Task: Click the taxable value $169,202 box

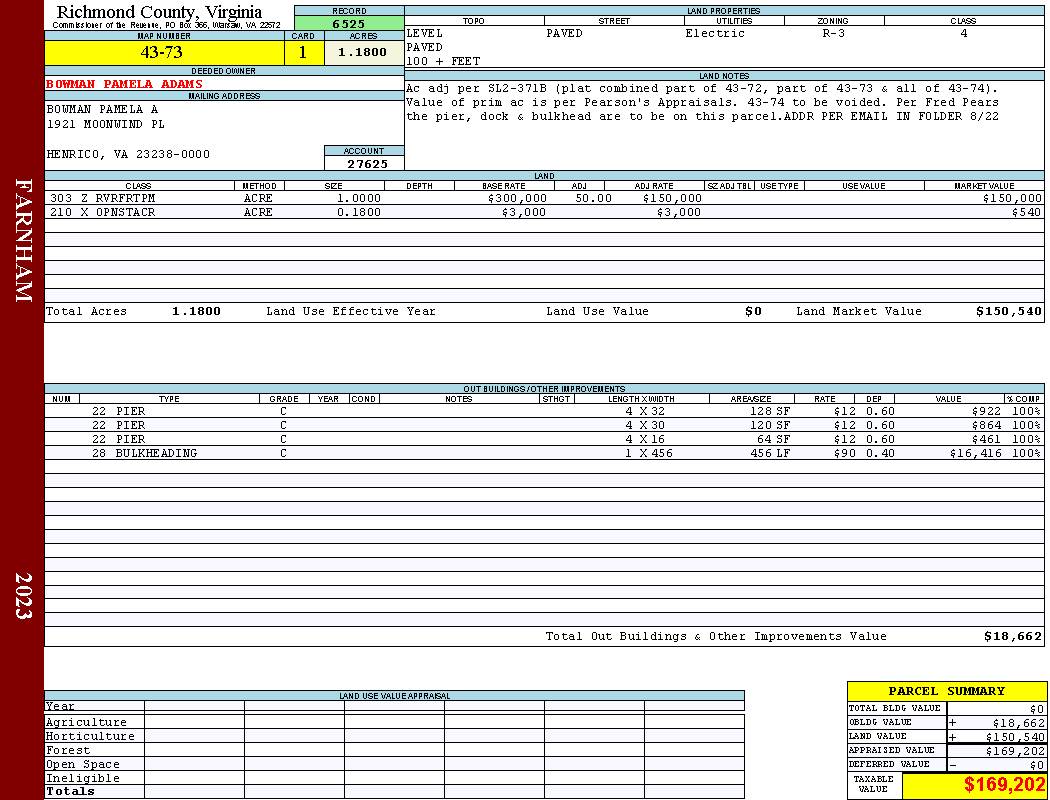Action: click(x=974, y=785)
